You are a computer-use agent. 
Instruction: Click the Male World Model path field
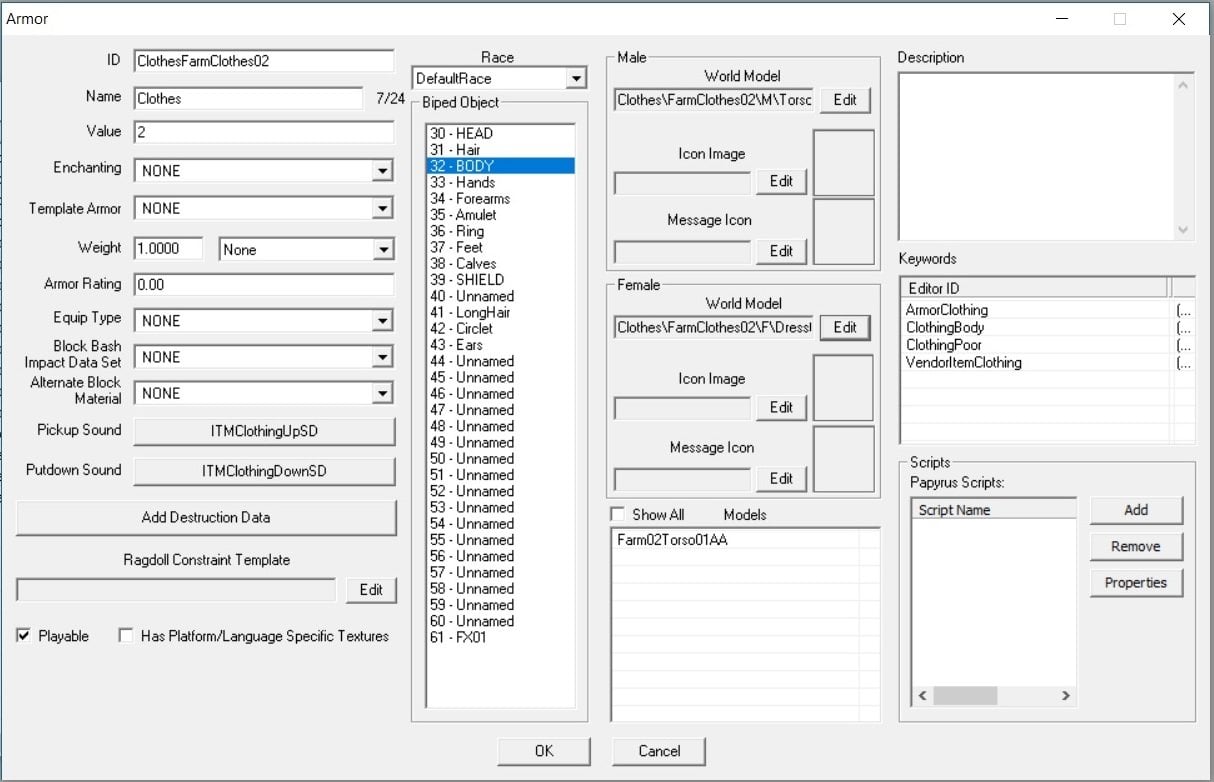point(714,100)
